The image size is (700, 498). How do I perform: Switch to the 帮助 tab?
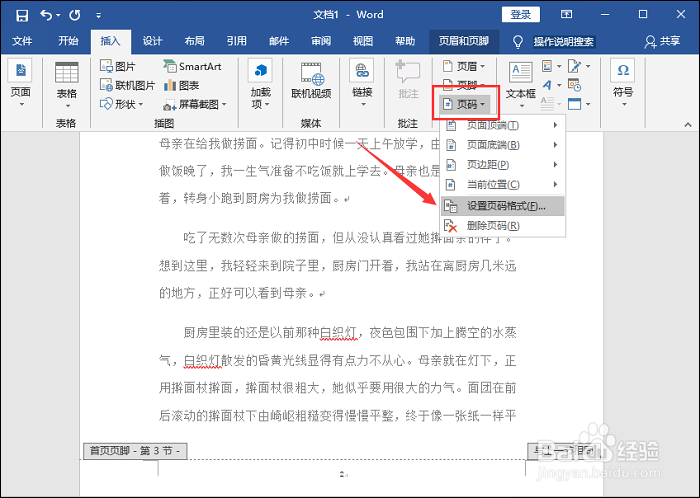click(x=405, y=41)
